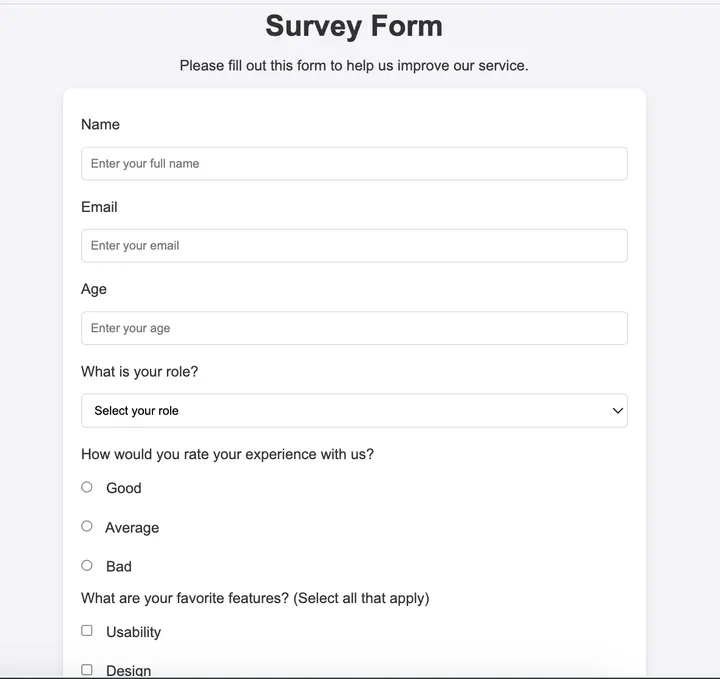Click the "Average" option label text
Image resolution: width=720 pixels, height=679 pixels.
coord(132,528)
